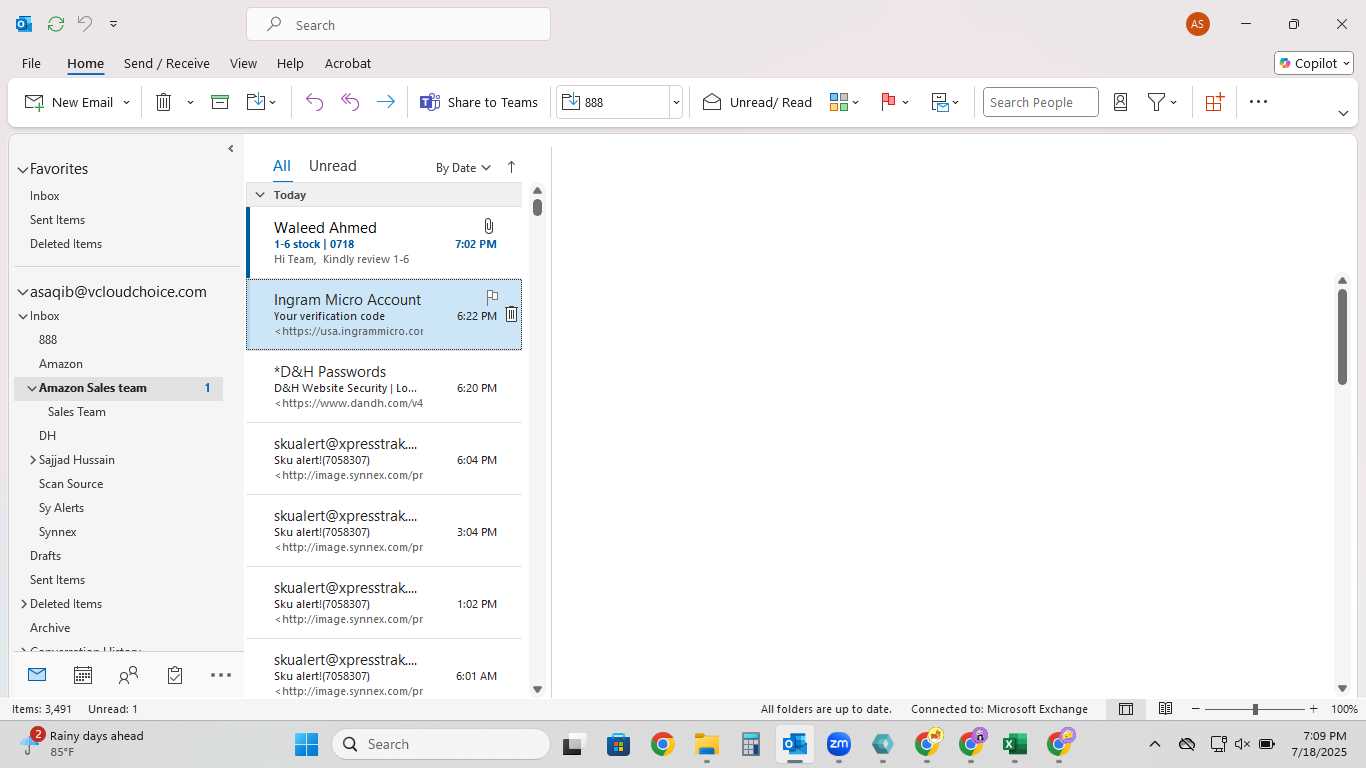Click the Archive icon in the ribbon

[220, 102]
